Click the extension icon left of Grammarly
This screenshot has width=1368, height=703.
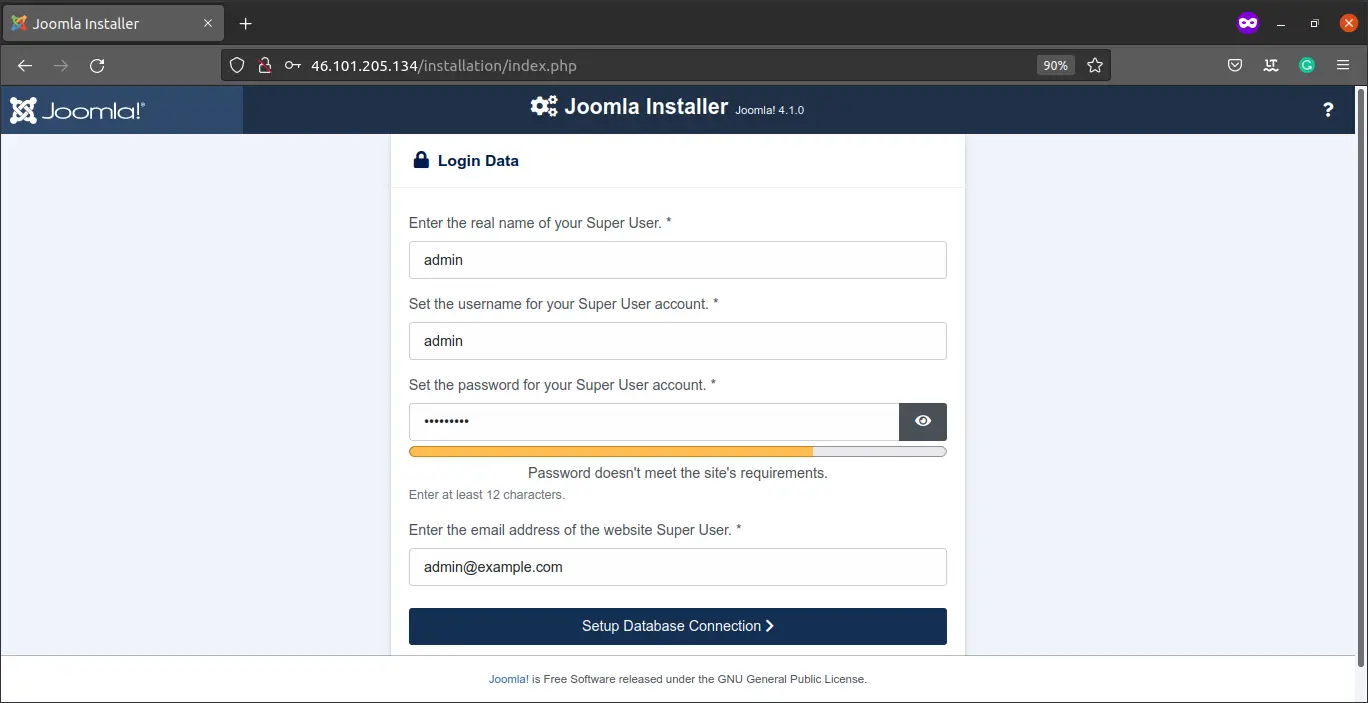[1271, 66]
